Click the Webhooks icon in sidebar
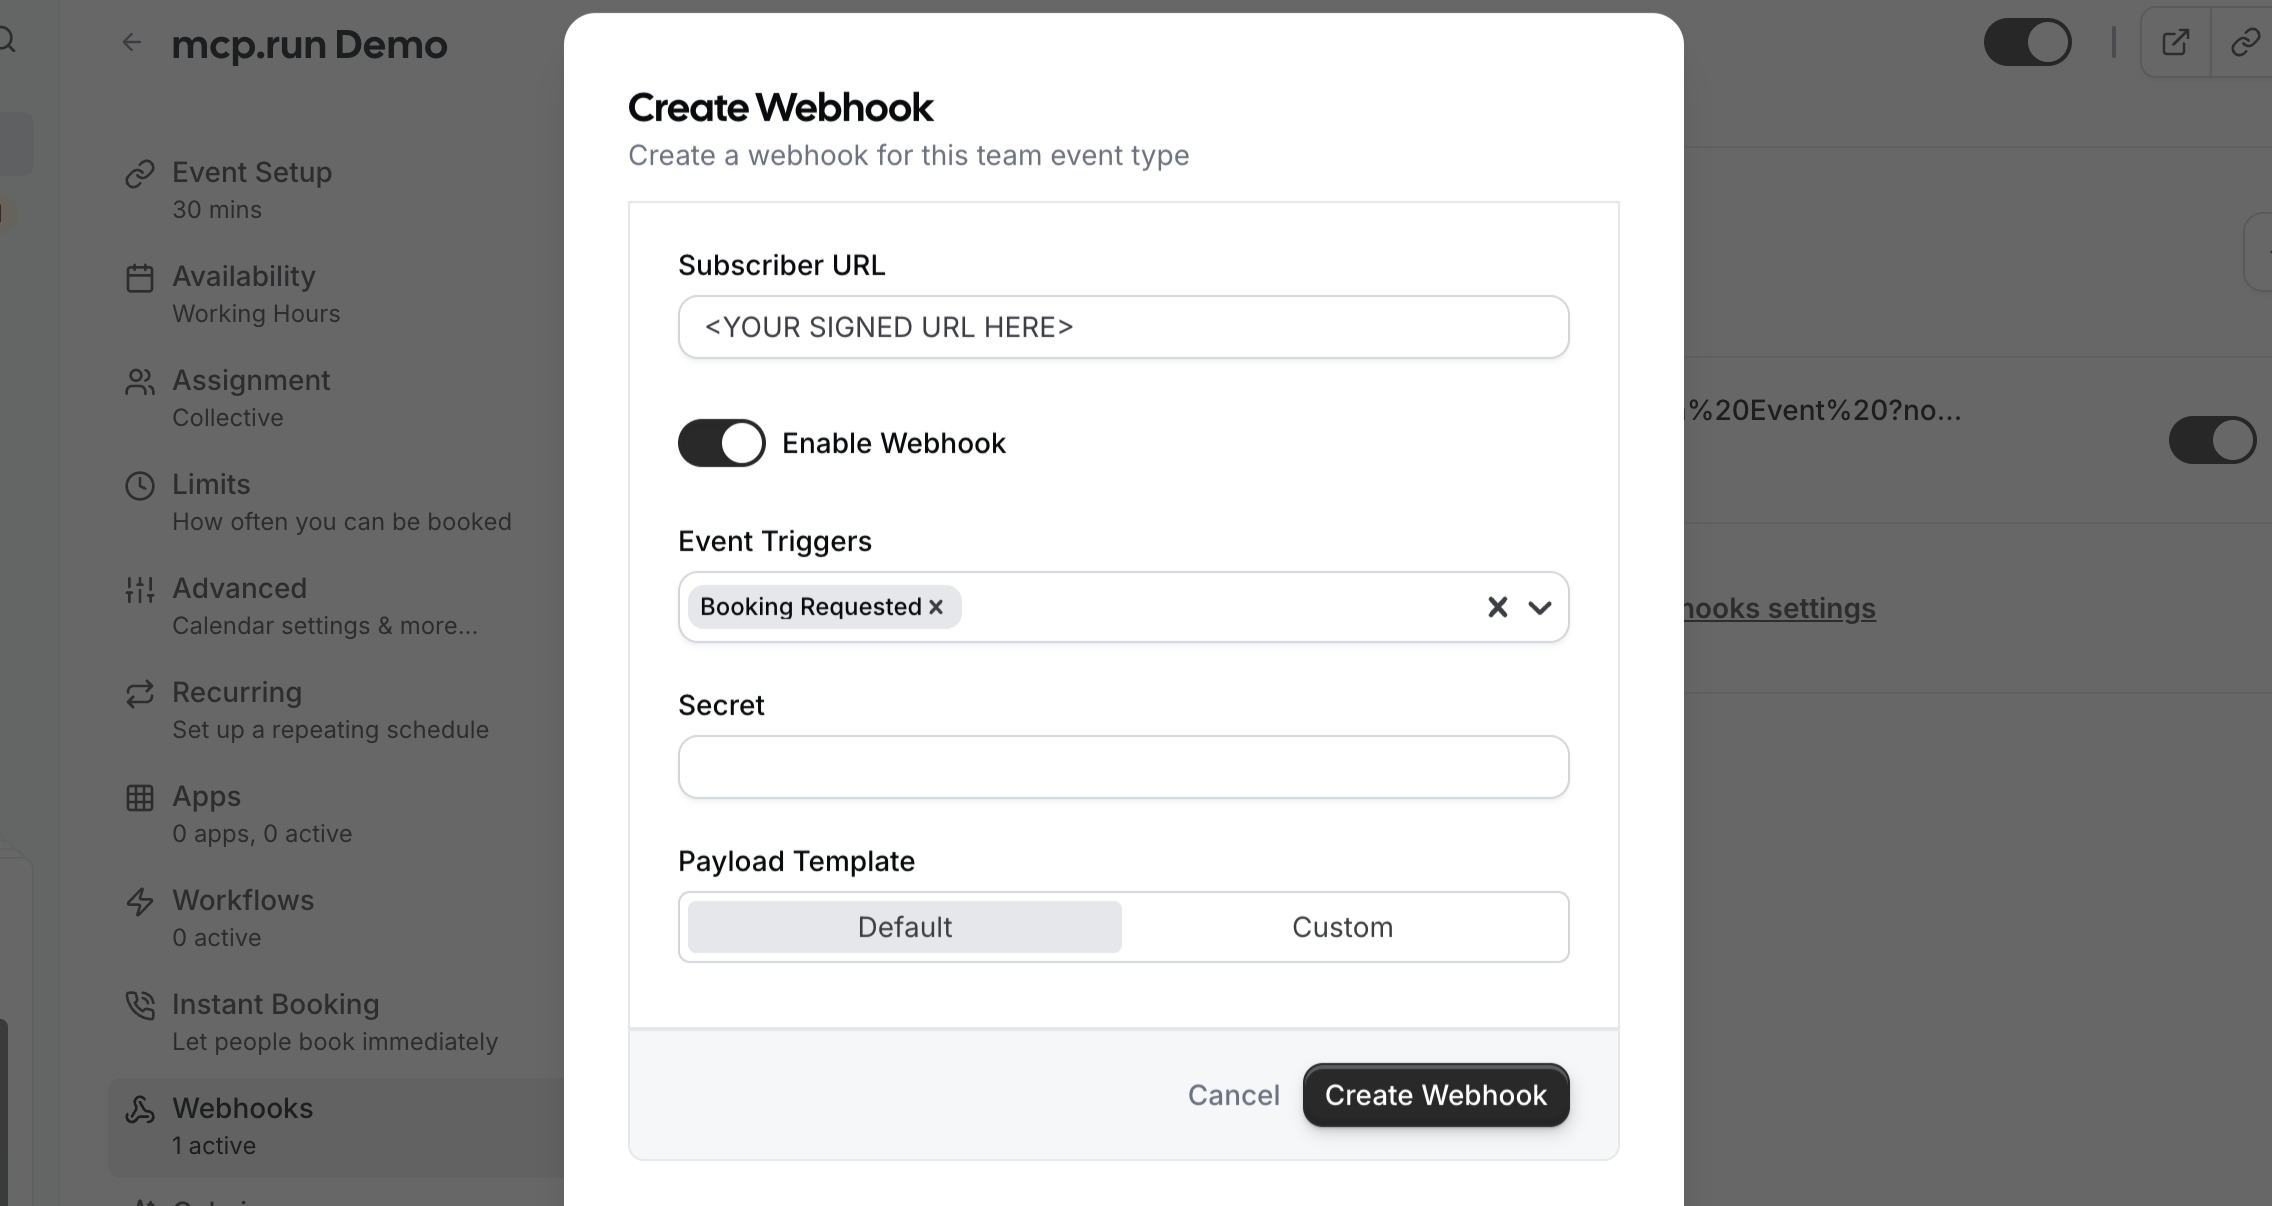This screenshot has width=2272, height=1206. (140, 1109)
